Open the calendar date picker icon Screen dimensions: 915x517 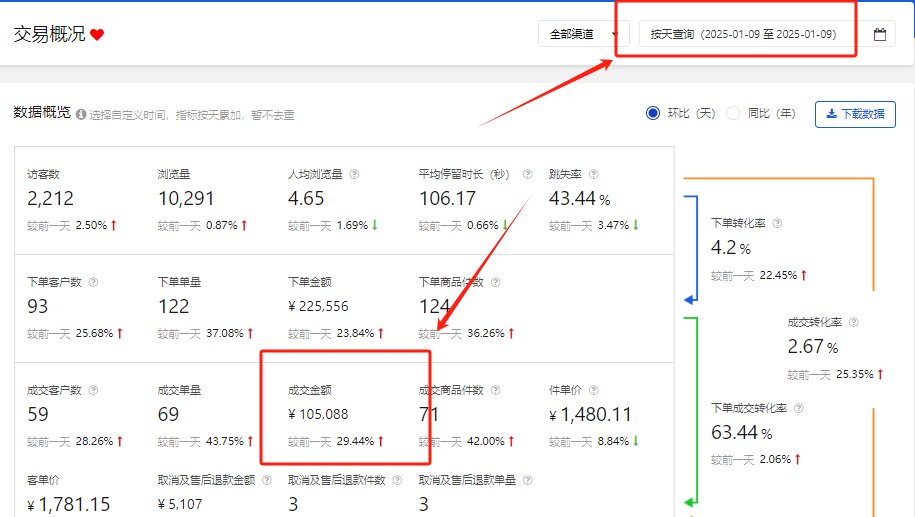tap(879, 34)
